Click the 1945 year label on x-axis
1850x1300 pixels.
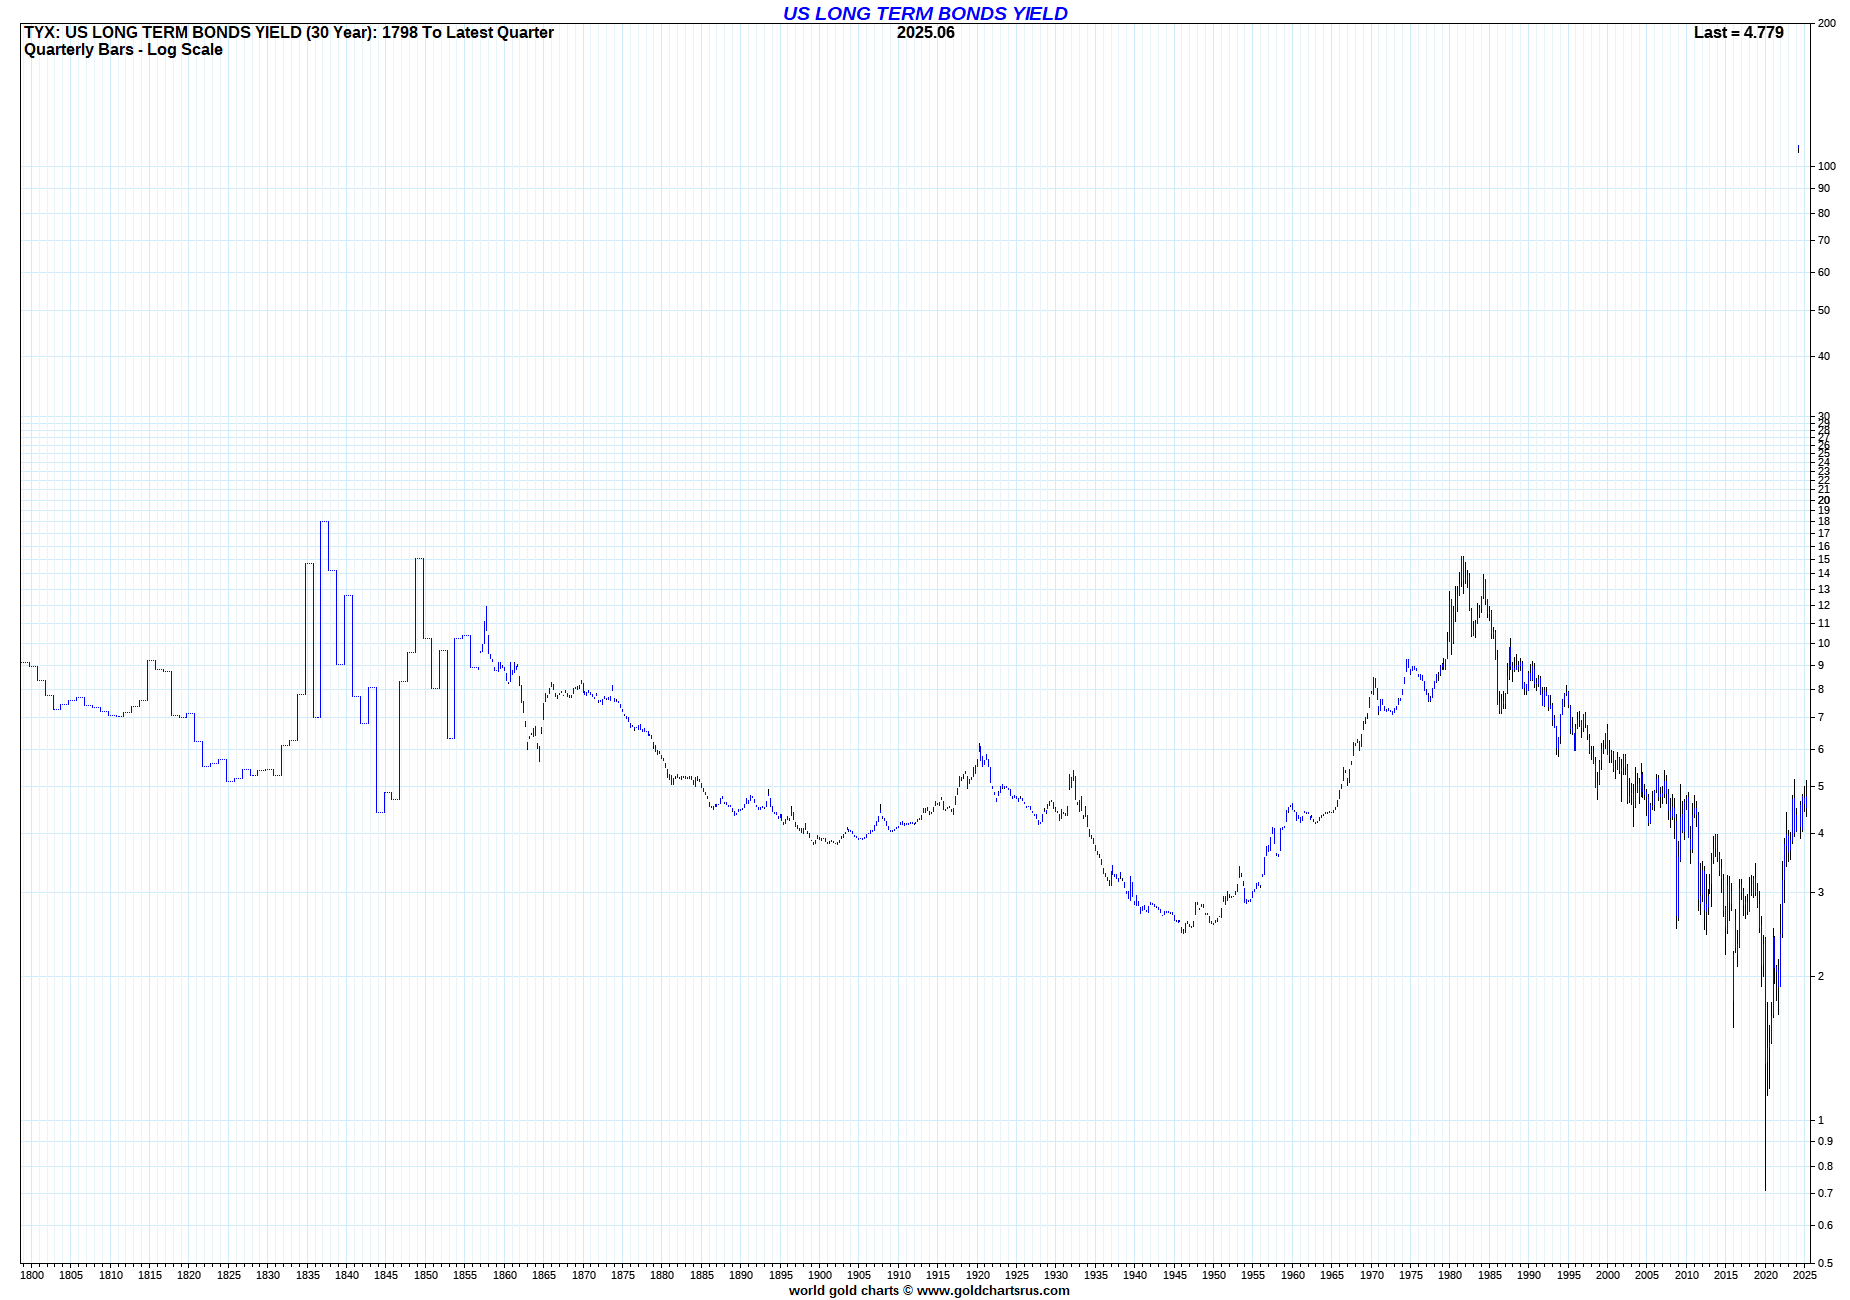(x=1175, y=1275)
